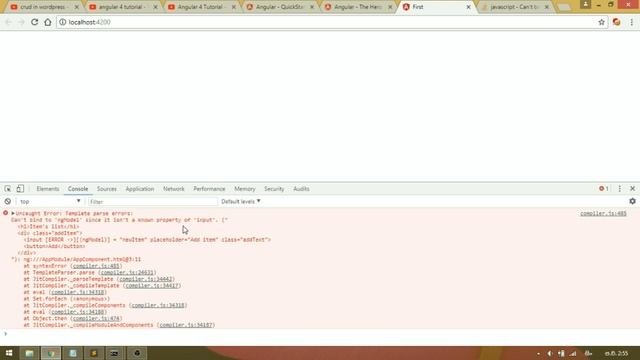Click the network signal tray icon
This screenshot has height=360, width=640.
click(573, 353)
